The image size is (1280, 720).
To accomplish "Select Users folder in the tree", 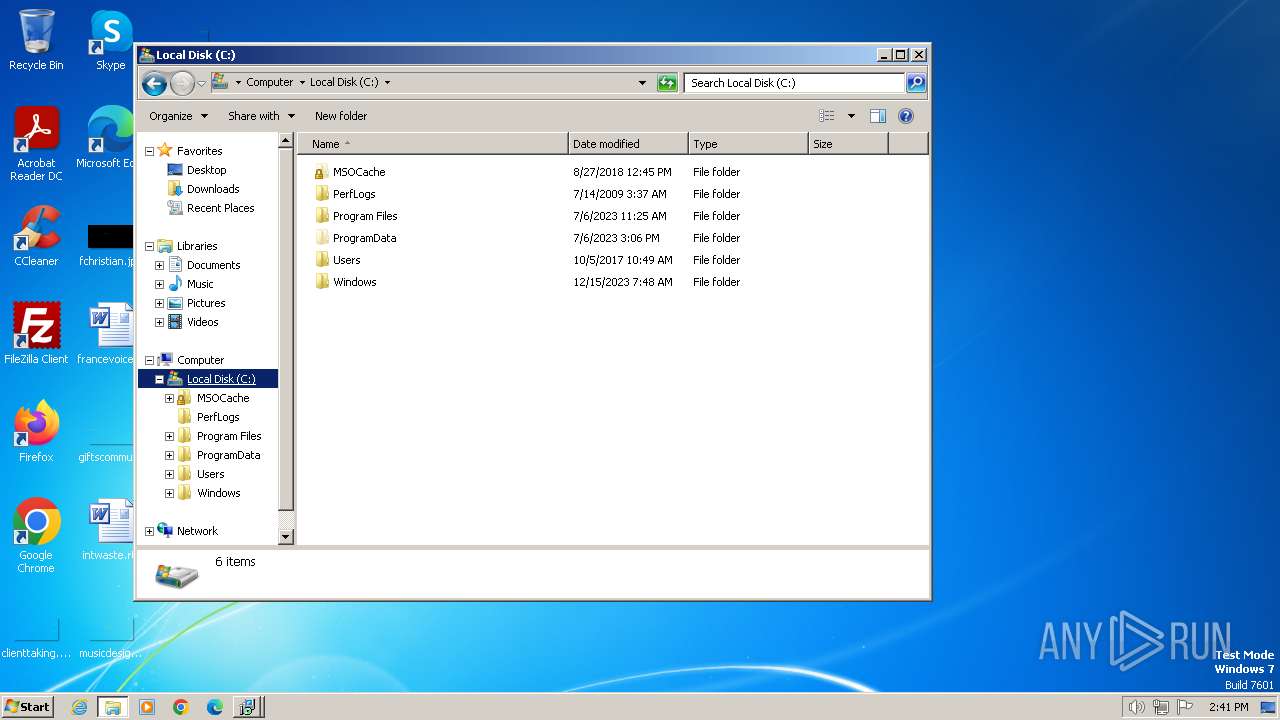I will click(x=210, y=474).
